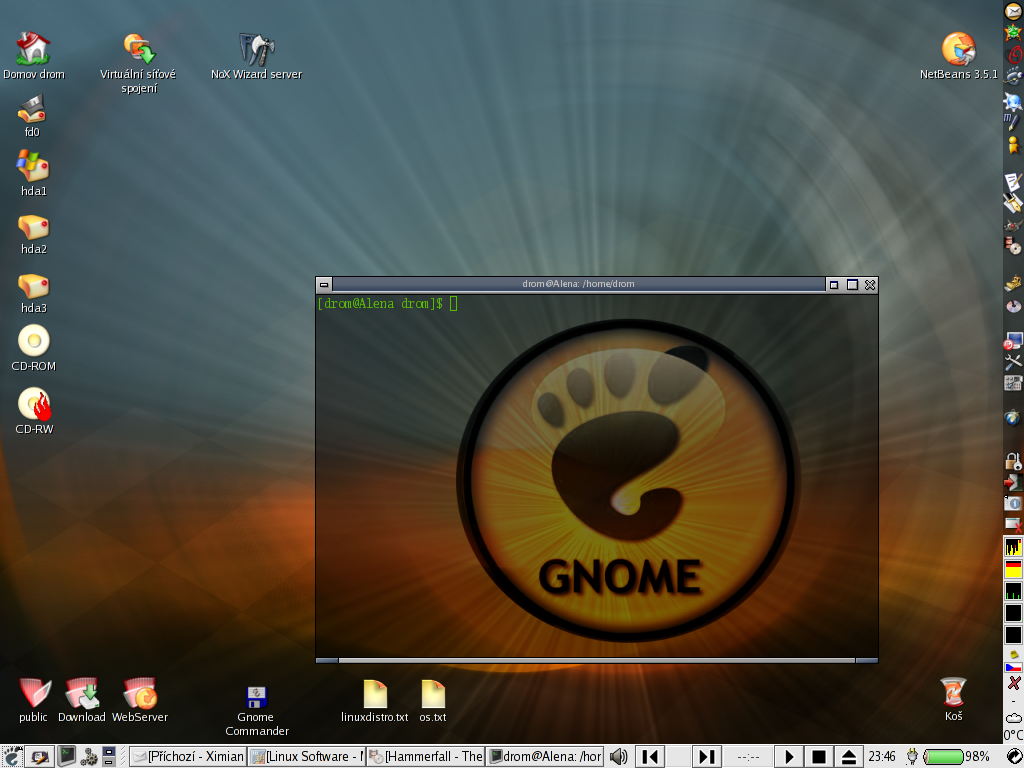This screenshot has height=768, width=1024.
Task: Open the terminal window menu button
Action: (324, 284)
